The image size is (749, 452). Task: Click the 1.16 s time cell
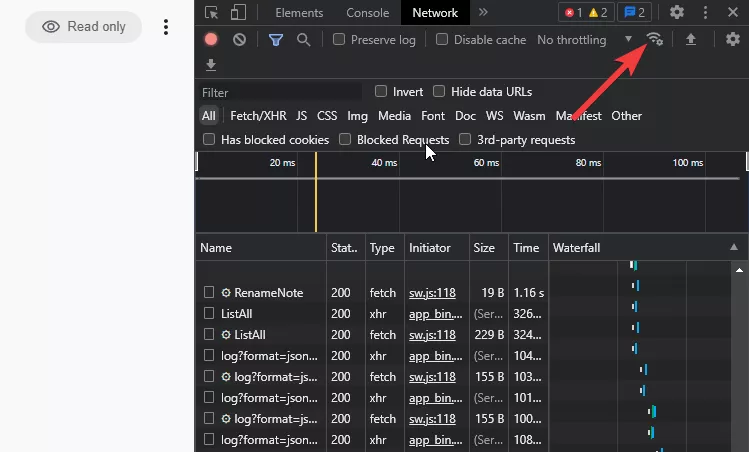528,292
